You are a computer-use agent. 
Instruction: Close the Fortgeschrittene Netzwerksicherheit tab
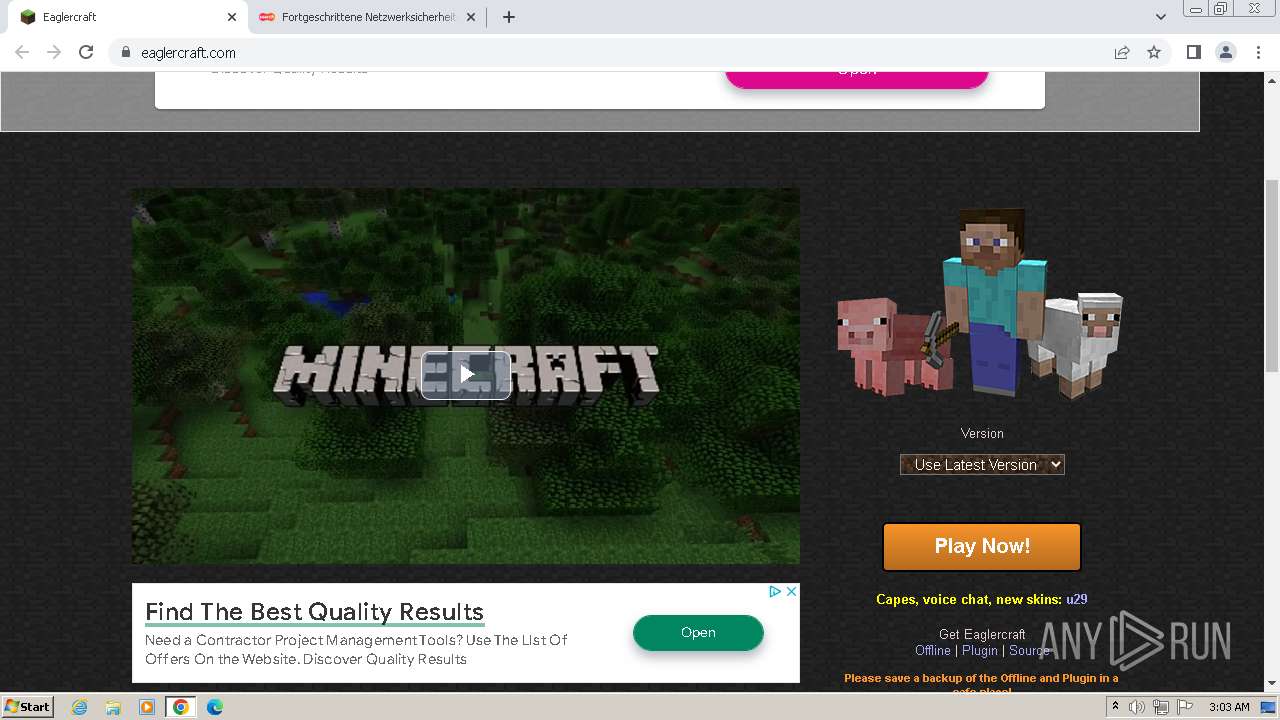pos(471,17)
